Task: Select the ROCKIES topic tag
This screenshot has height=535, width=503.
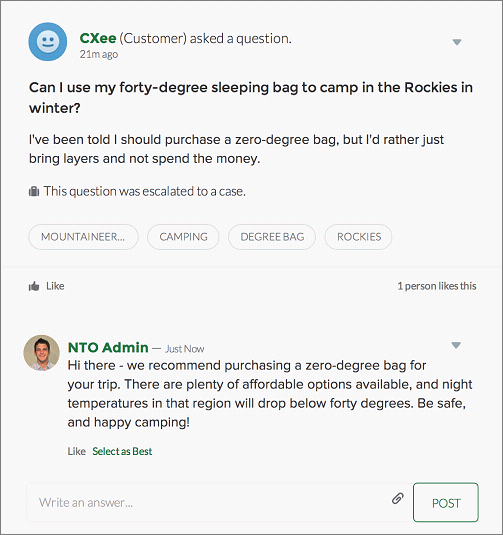Action: tap(359, 237)
